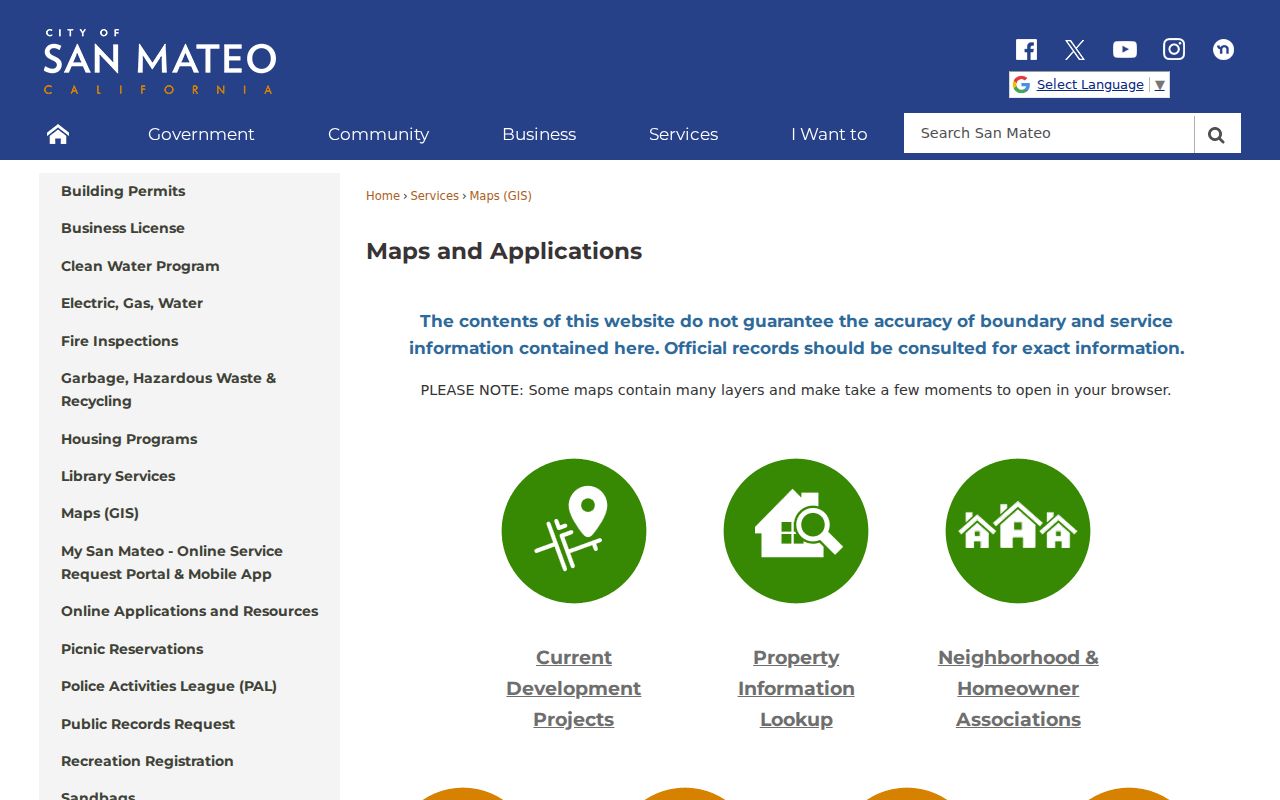Viewport: 1280px width, 800px height.
Task: Click the City of San Mateo logo
Action: tap(160, 62)
